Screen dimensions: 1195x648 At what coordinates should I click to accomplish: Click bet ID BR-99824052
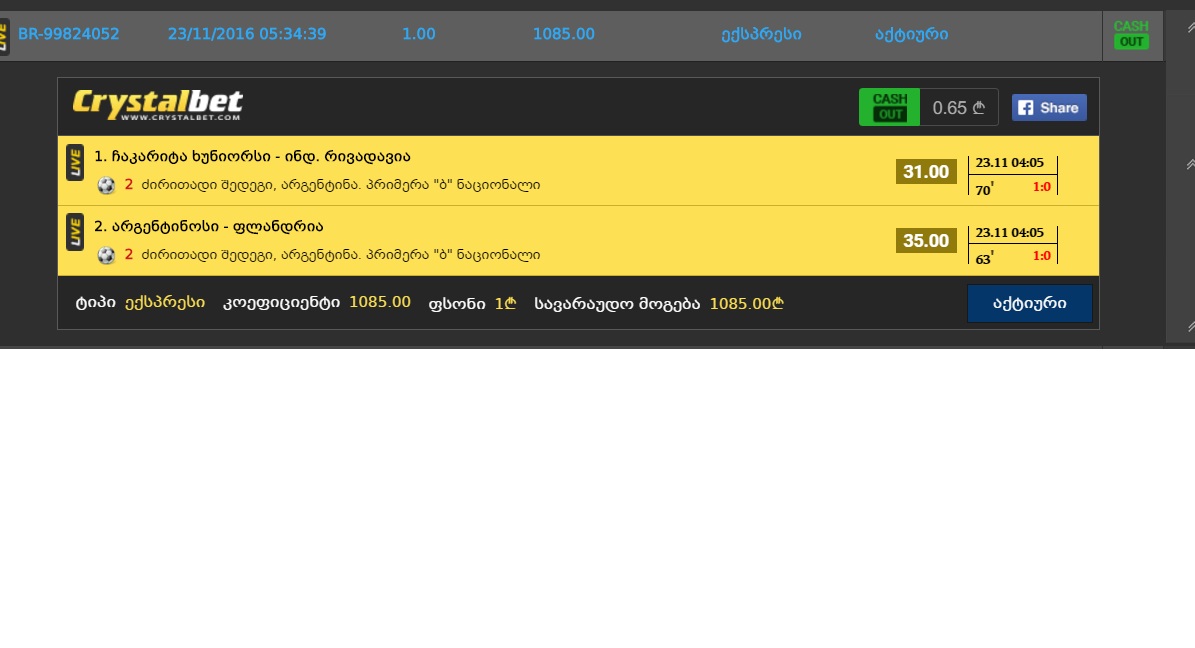69,34
